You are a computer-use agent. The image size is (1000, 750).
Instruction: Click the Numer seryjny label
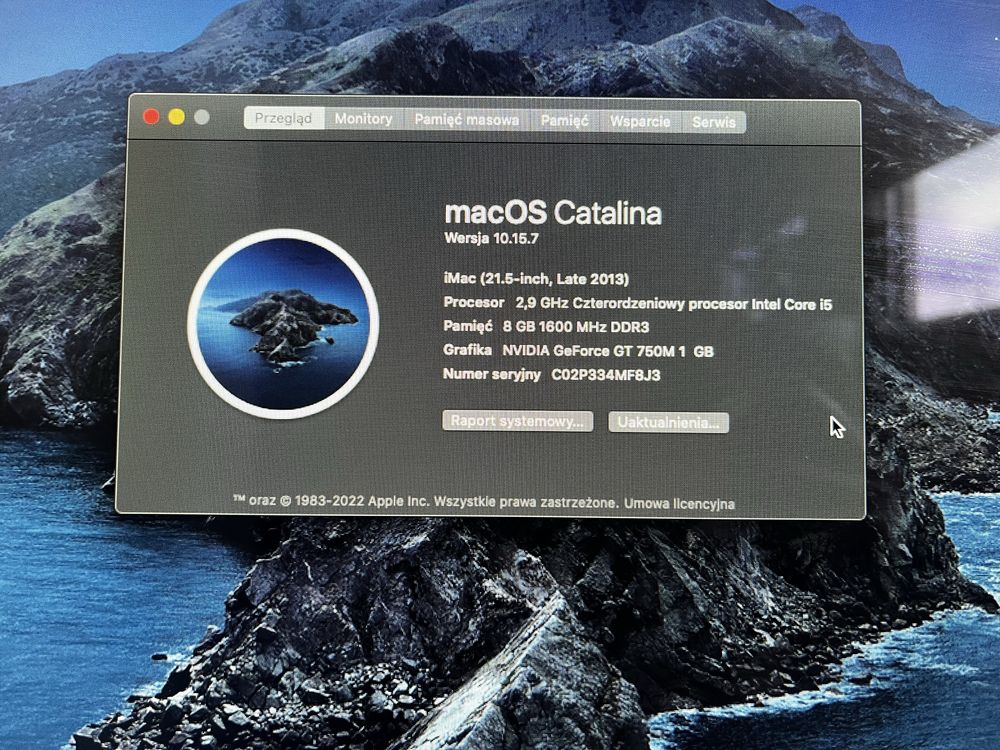coord(492,374)
